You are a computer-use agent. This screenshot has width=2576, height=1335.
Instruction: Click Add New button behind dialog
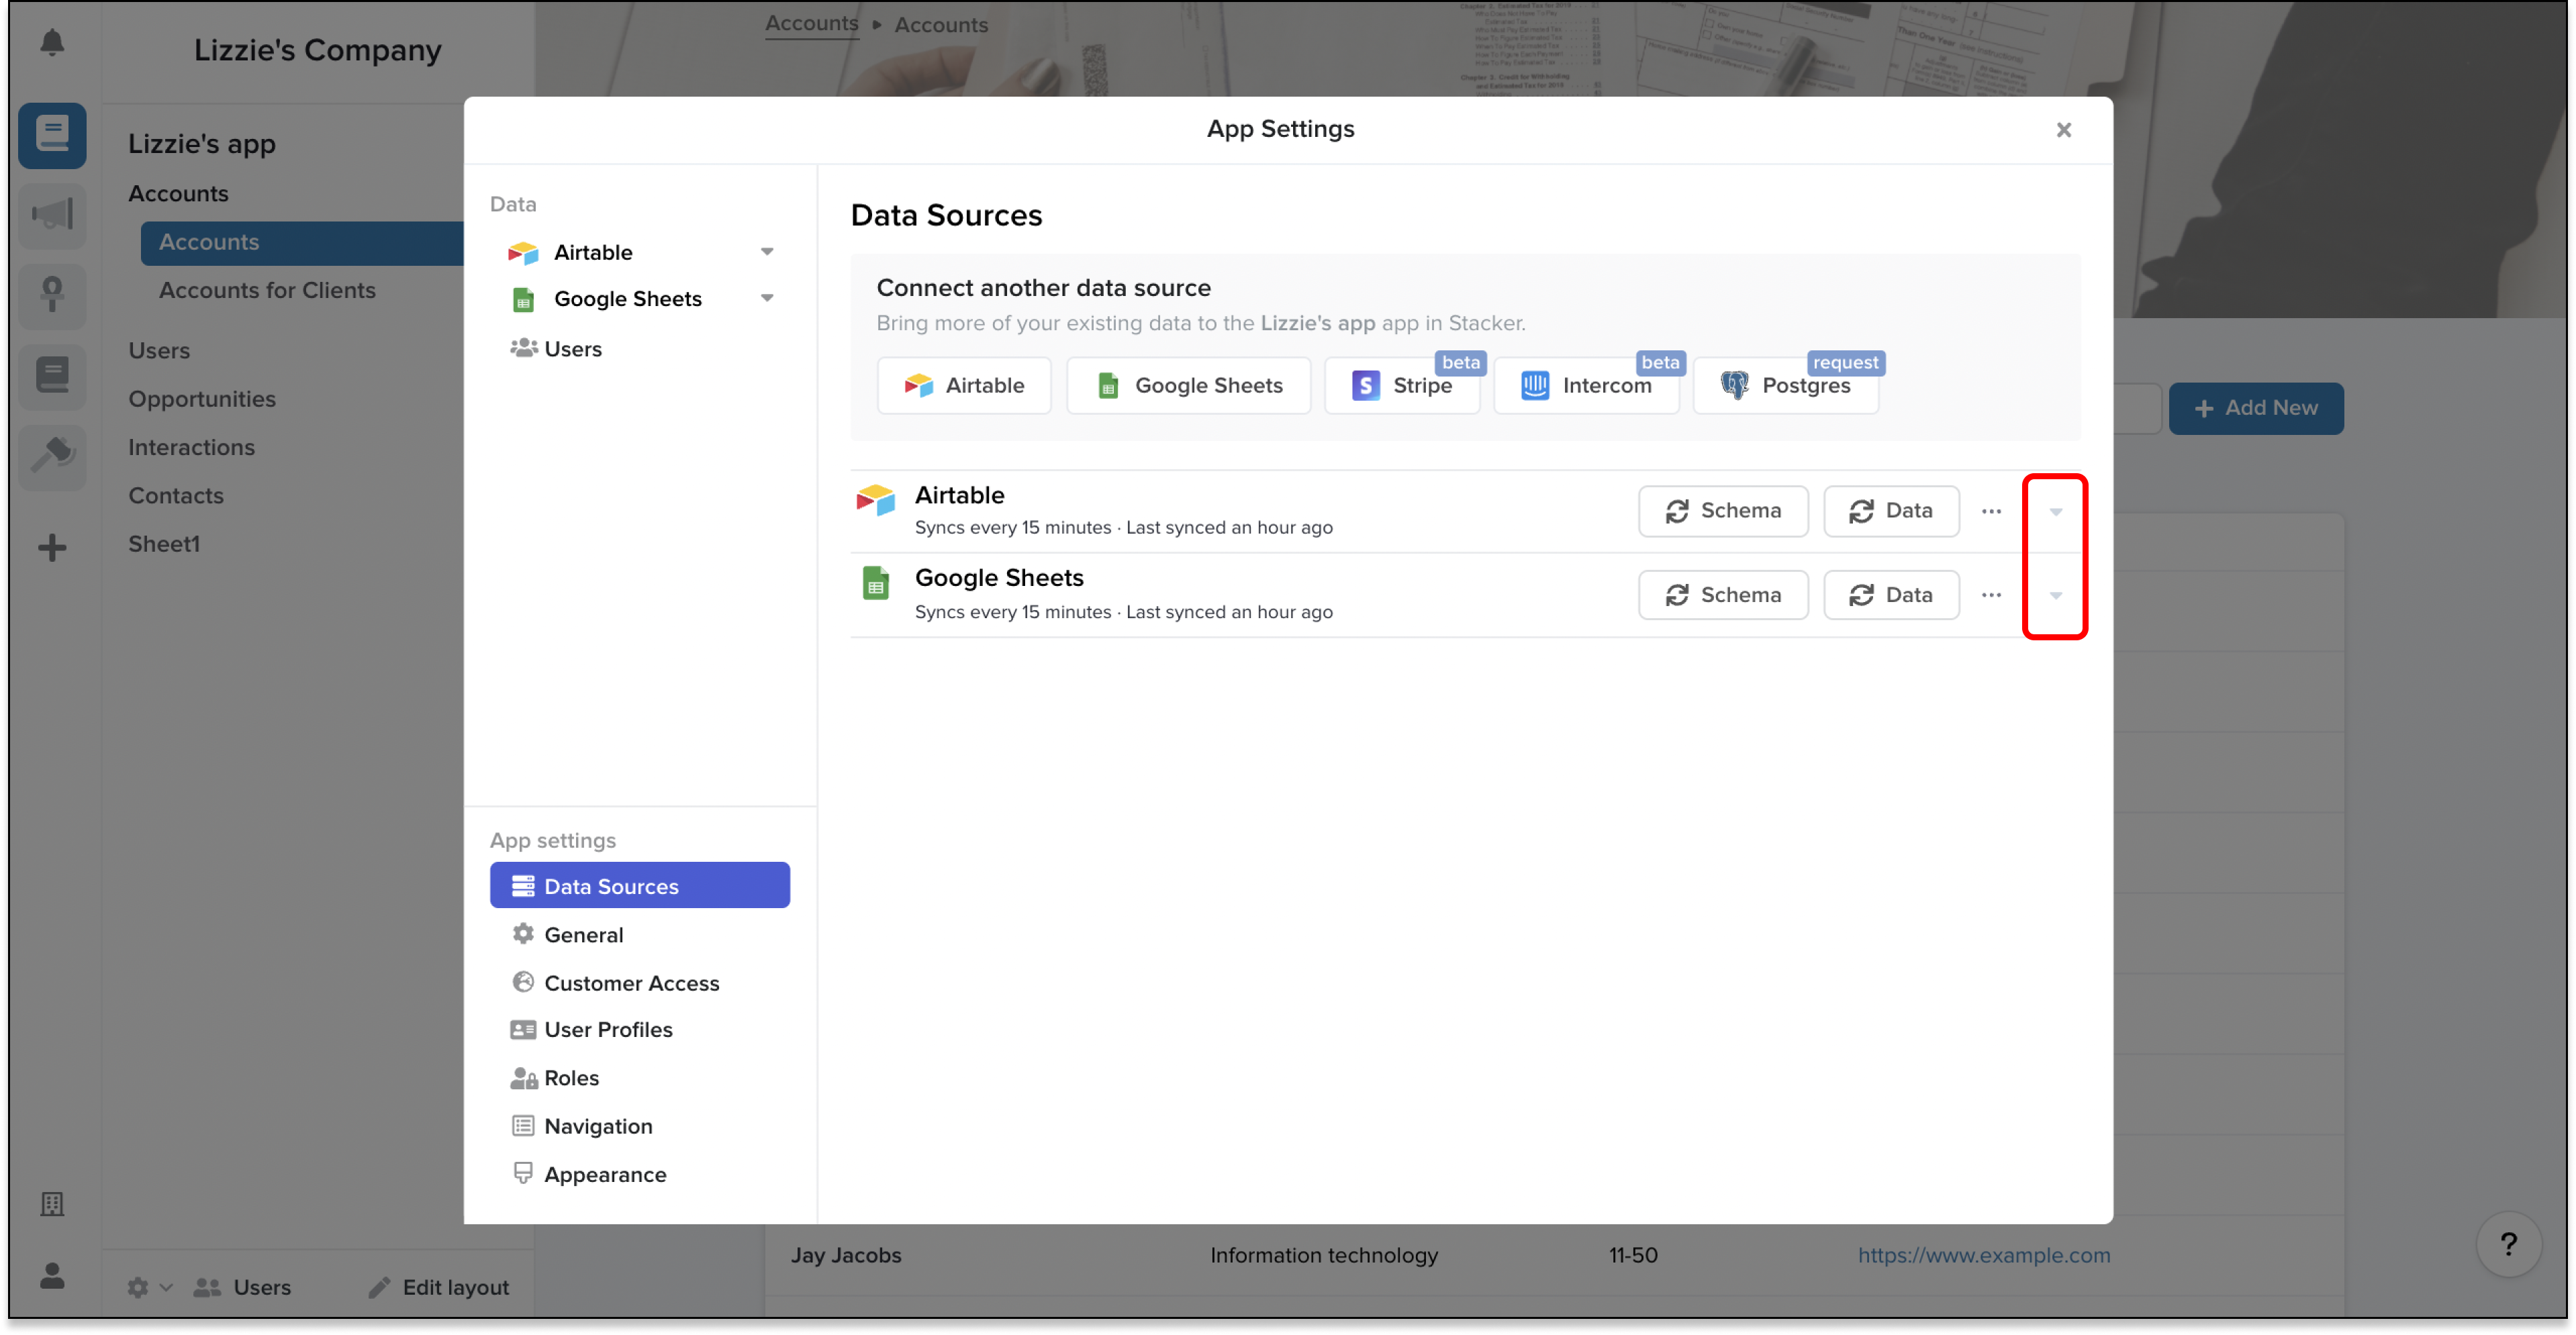[x=2256, y=408]
